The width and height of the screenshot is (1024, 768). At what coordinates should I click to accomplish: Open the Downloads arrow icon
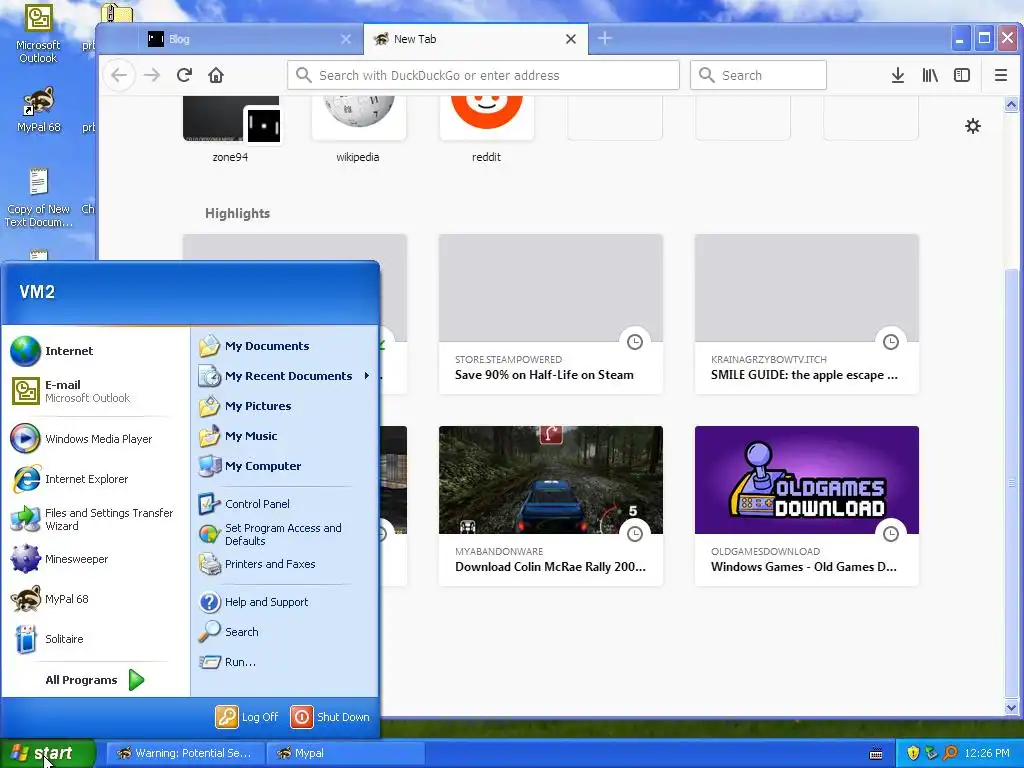point(898,75)
